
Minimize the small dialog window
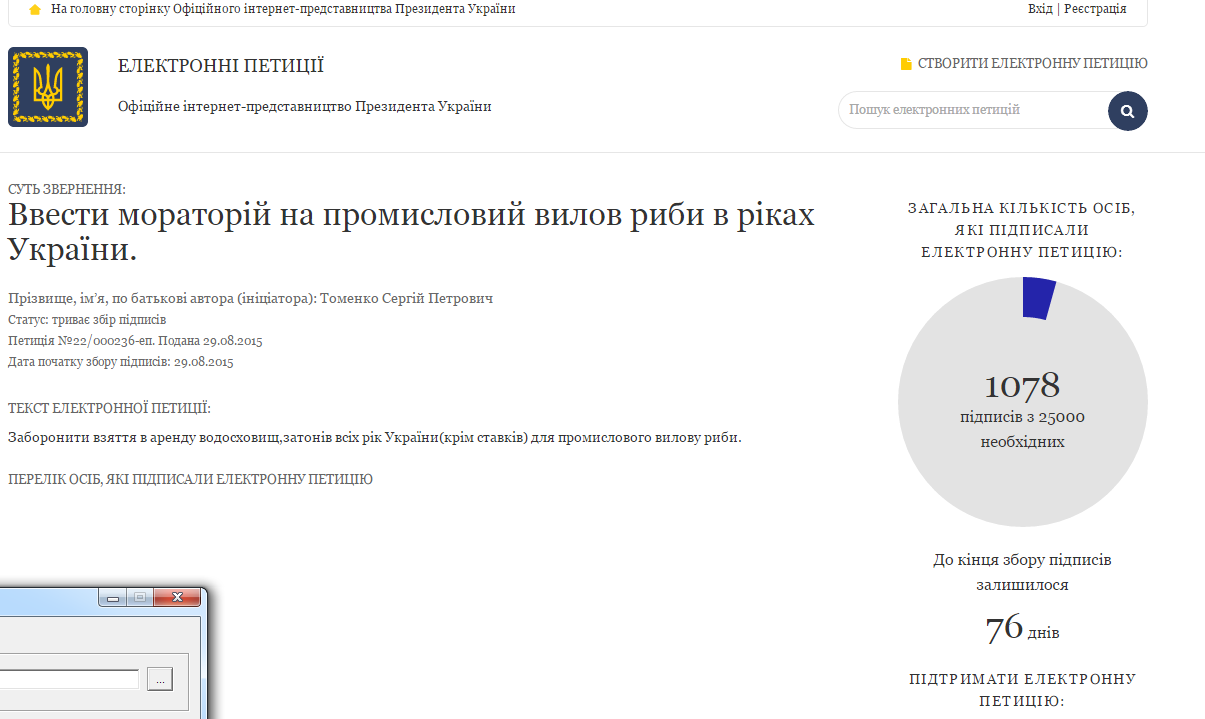pyautogui.click(x=113, y=598)
